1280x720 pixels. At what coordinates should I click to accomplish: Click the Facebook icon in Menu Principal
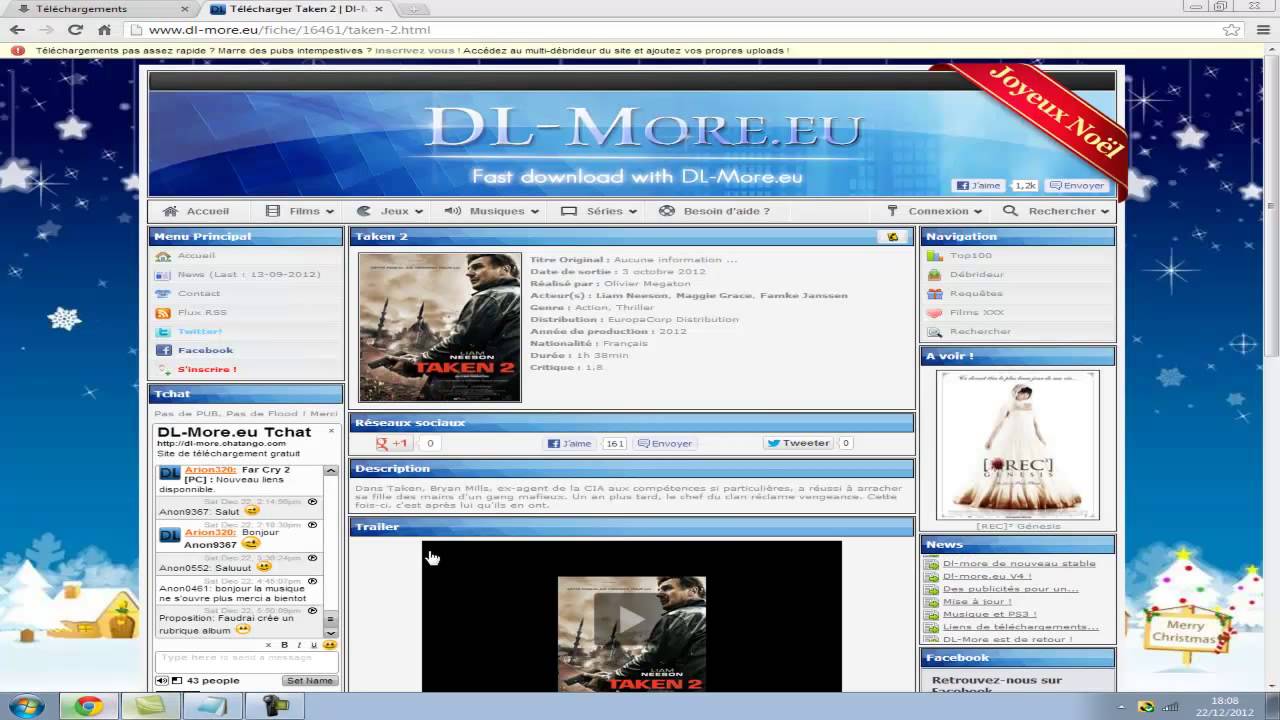click(163, 351)
